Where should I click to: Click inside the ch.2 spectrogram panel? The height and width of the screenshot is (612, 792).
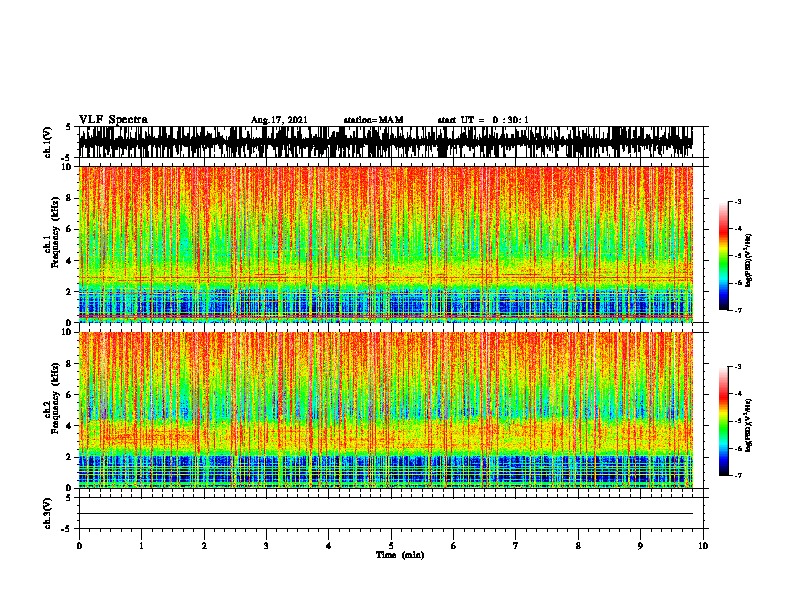click(385, 410)
